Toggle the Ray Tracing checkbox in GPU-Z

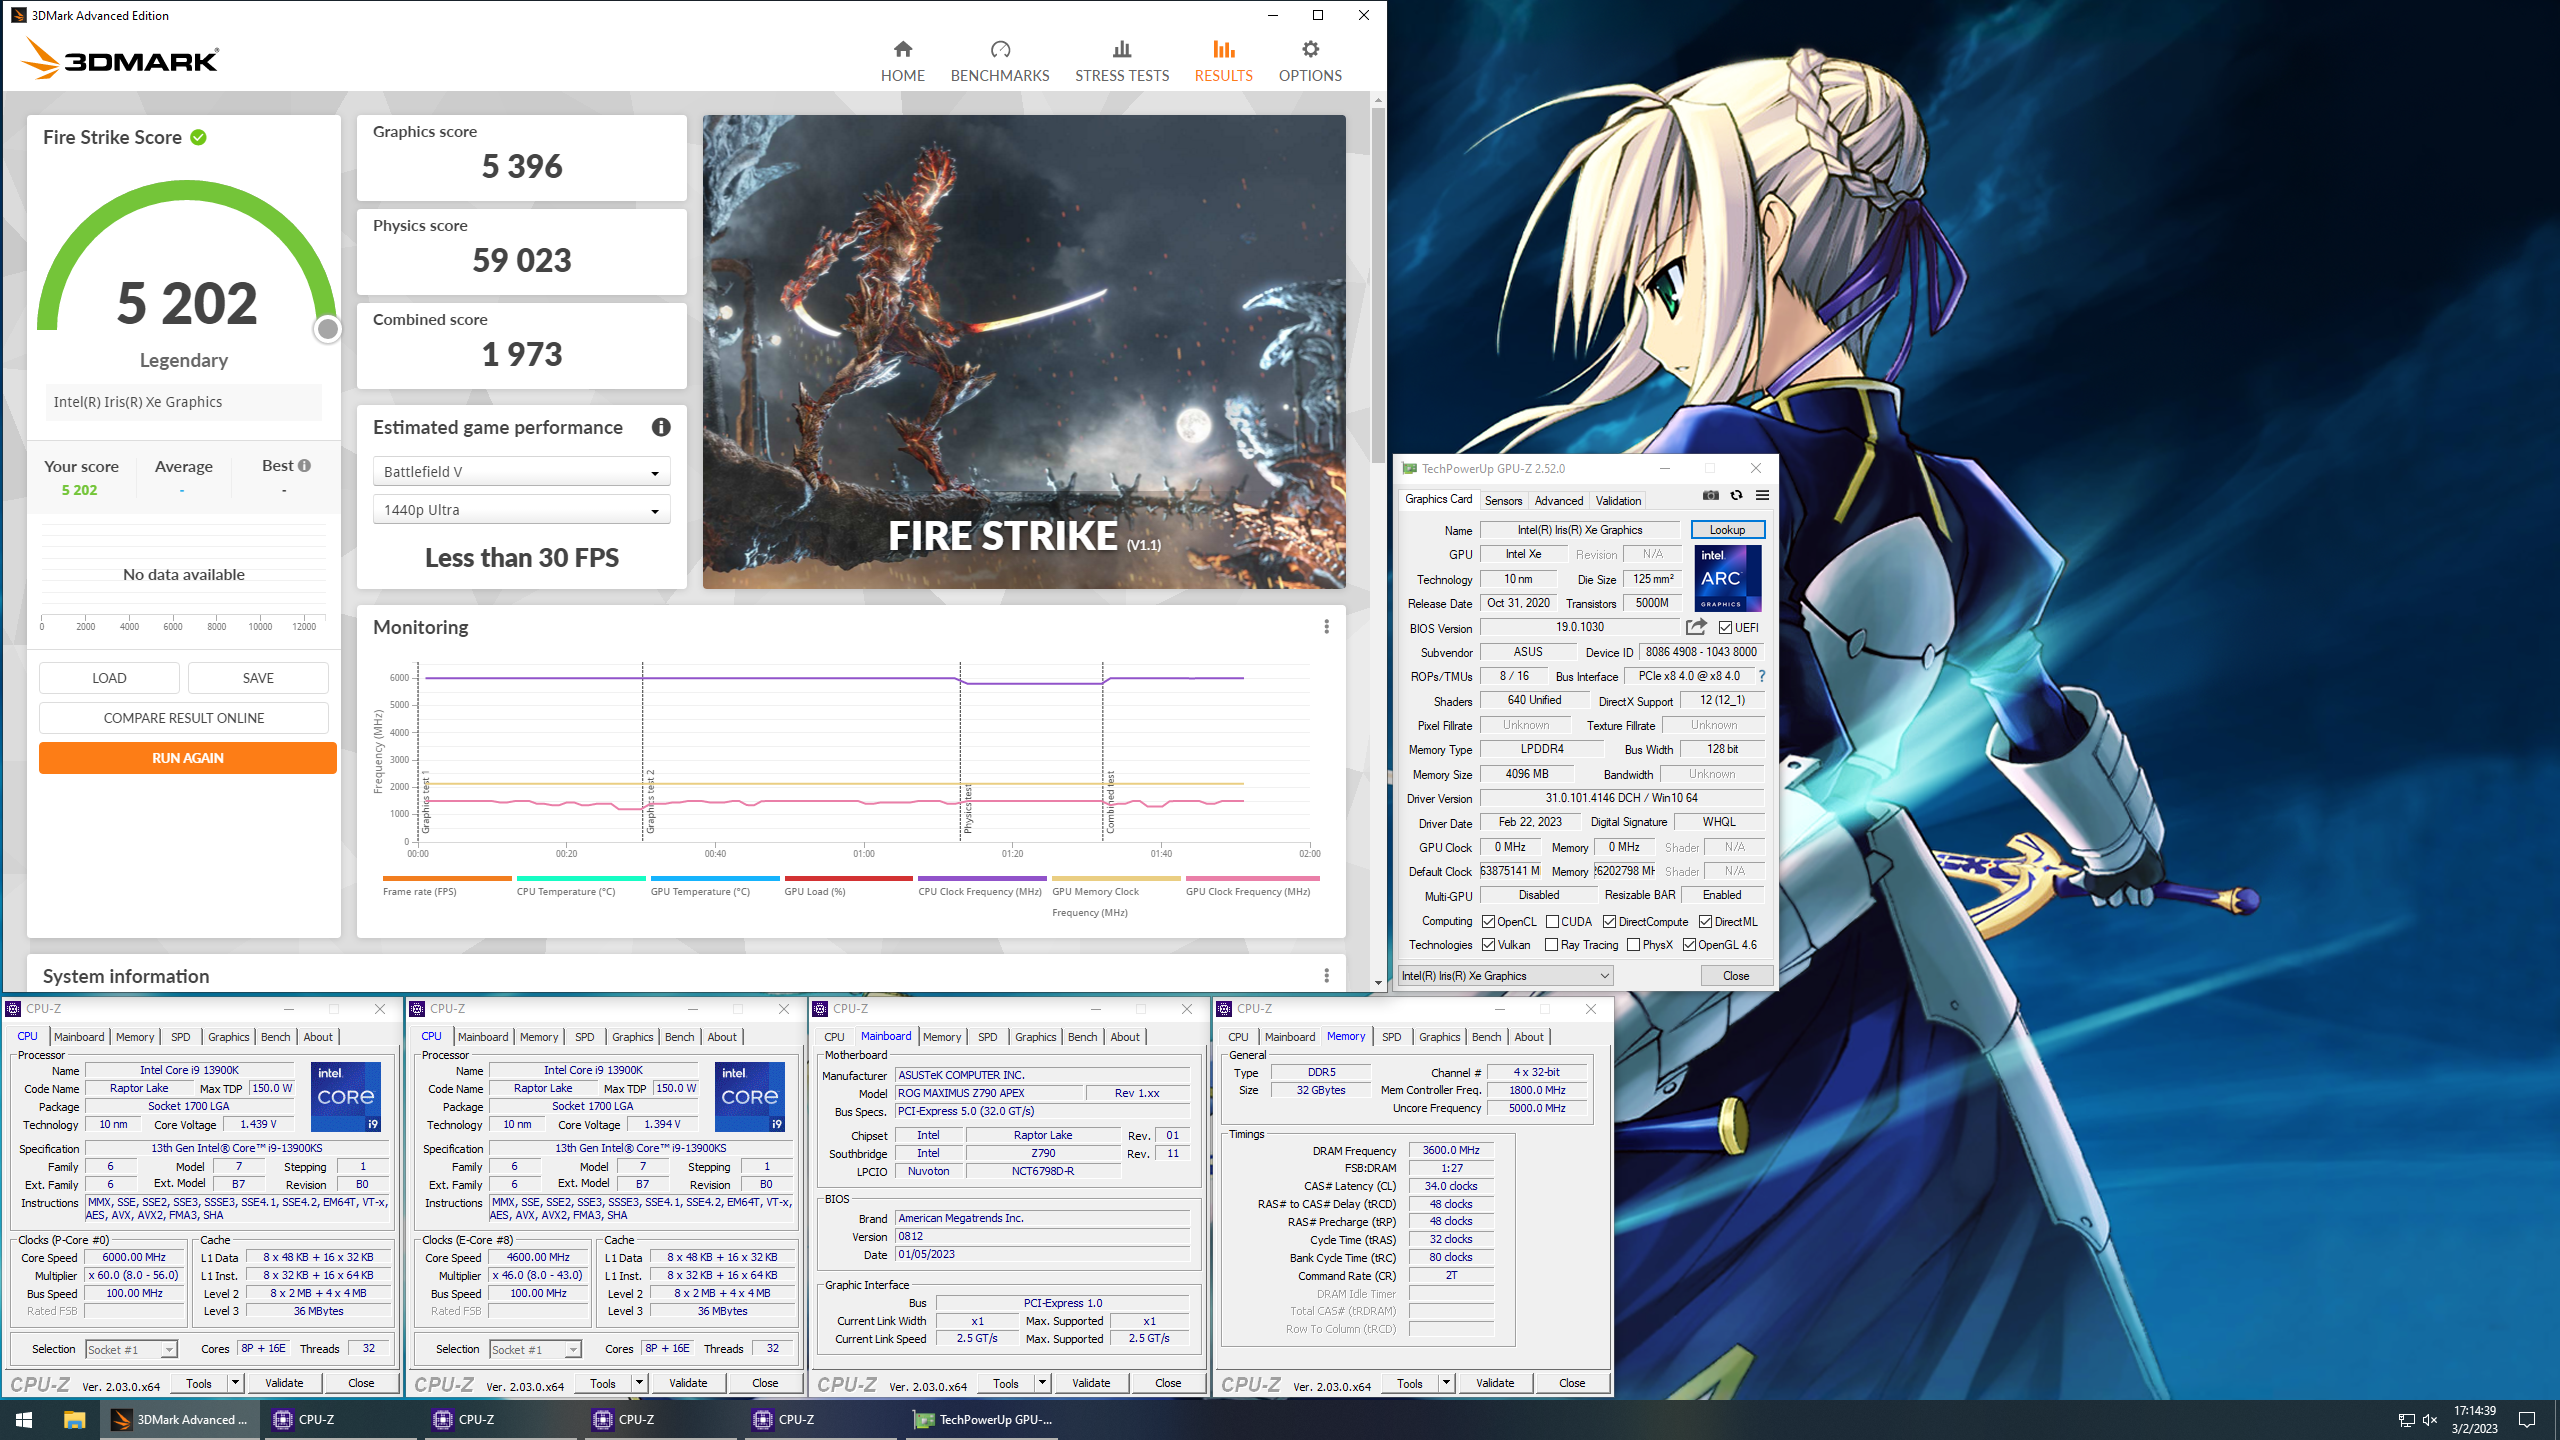coord(1551,945)
